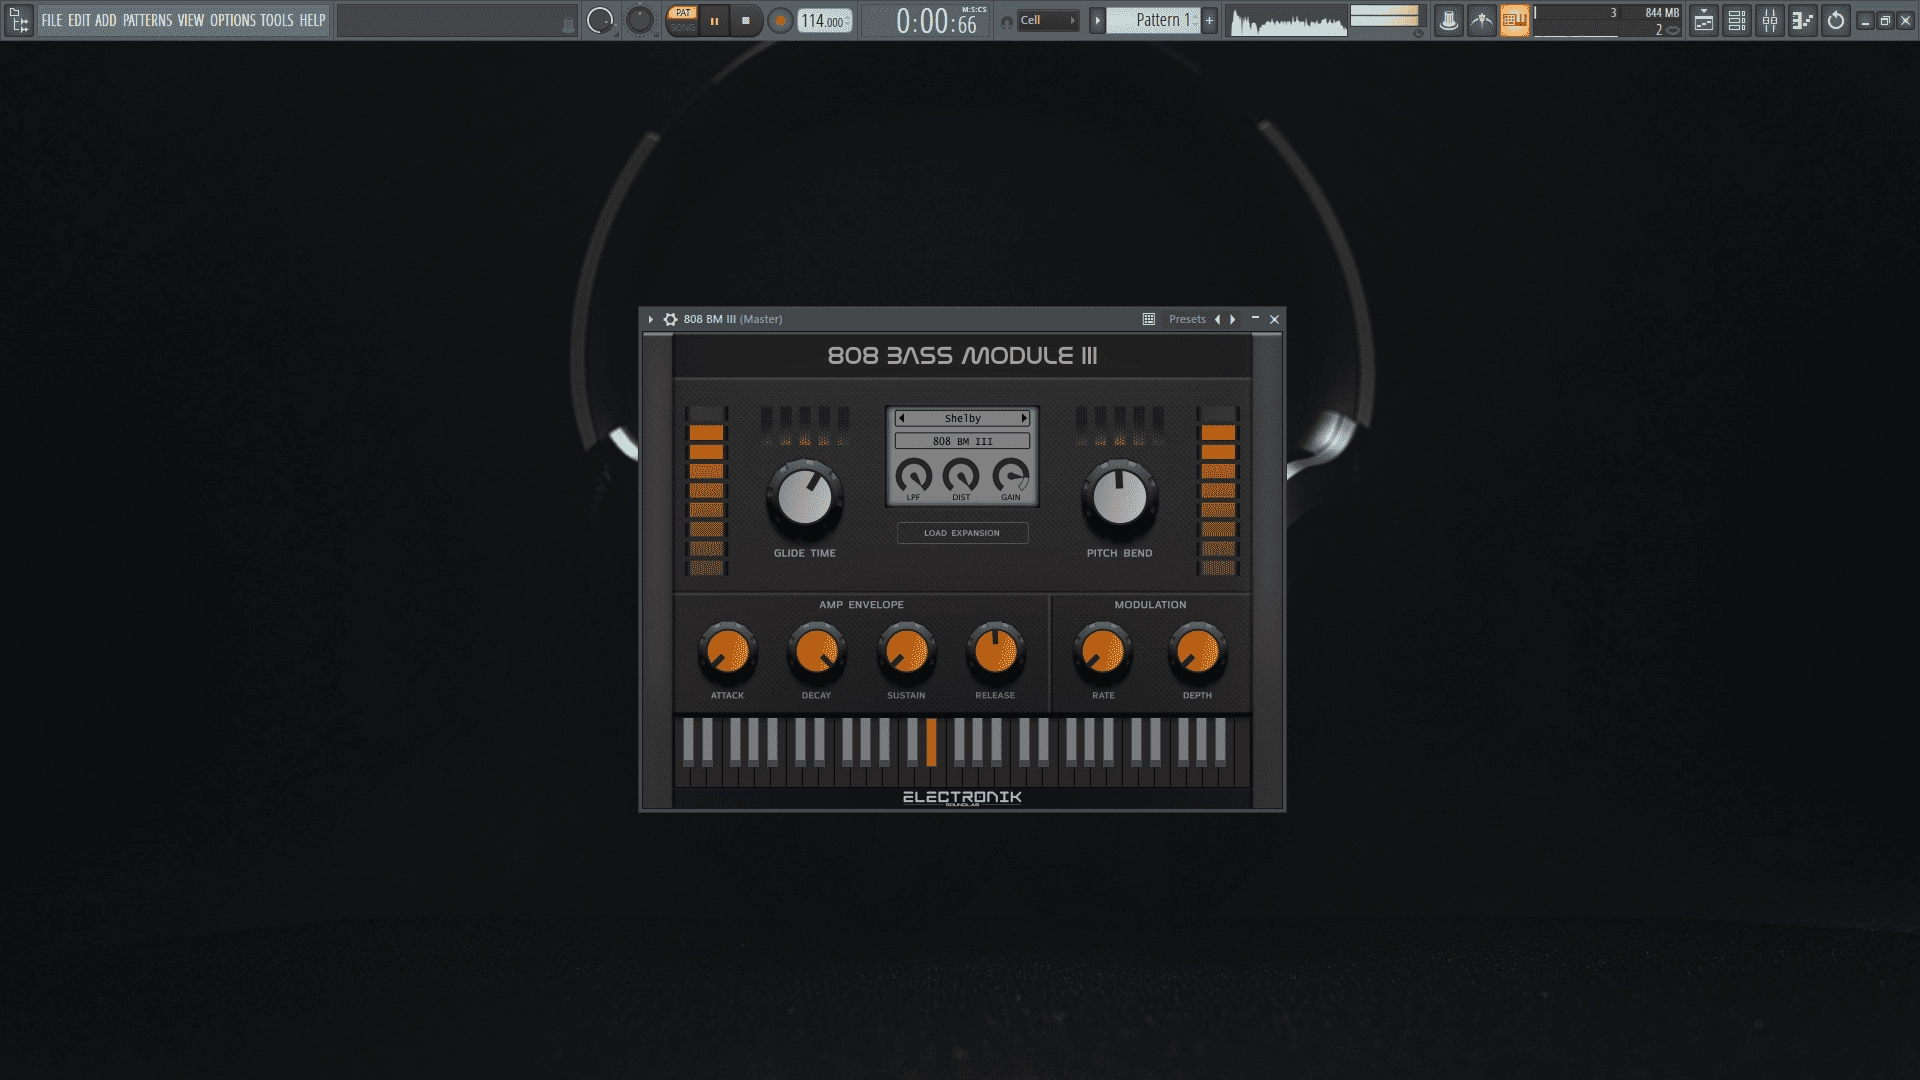This screenshot has height=1080, width=1920.
Task: Open the Presets menu in plugin title bar
Action: pyautogui.click(x=1187, y=319)
